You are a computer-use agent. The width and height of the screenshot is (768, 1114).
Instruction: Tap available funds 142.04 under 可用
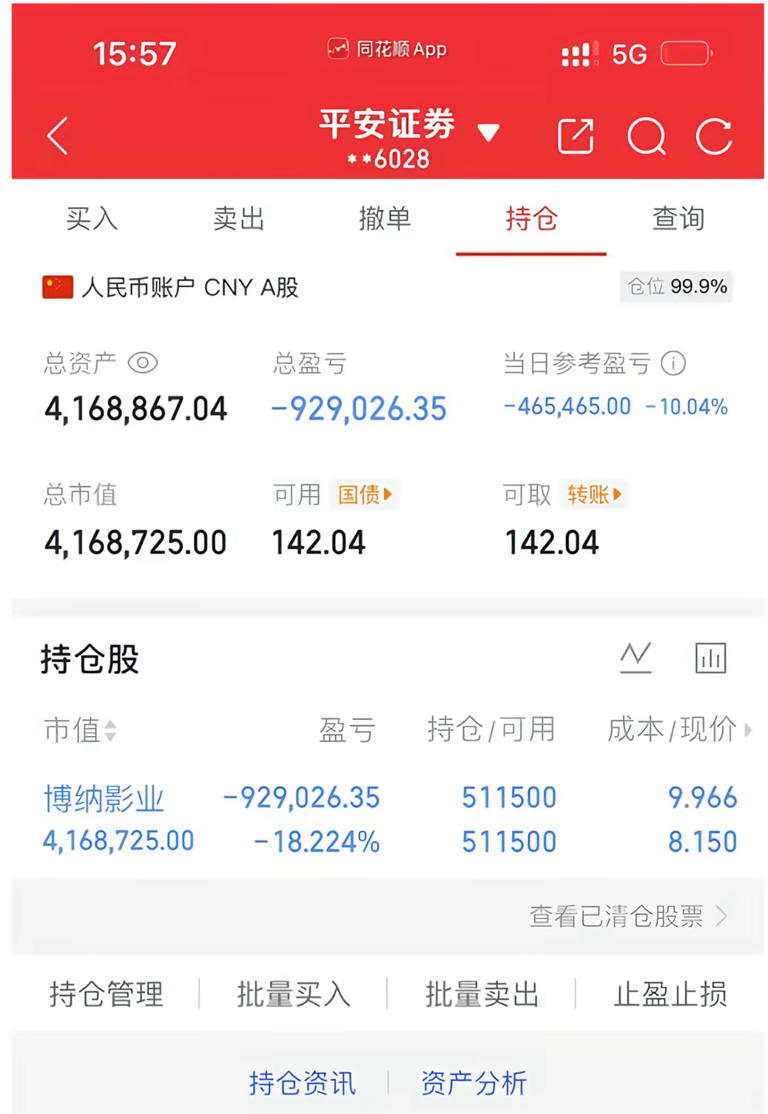point(319,543)
